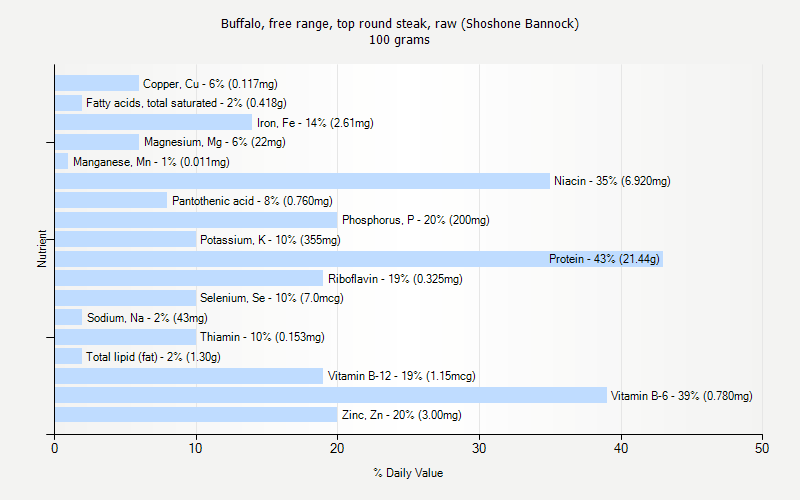Select the Phosphorus, P bar
The width and height of the screenshot is (800, 500).
pos(196,220)
